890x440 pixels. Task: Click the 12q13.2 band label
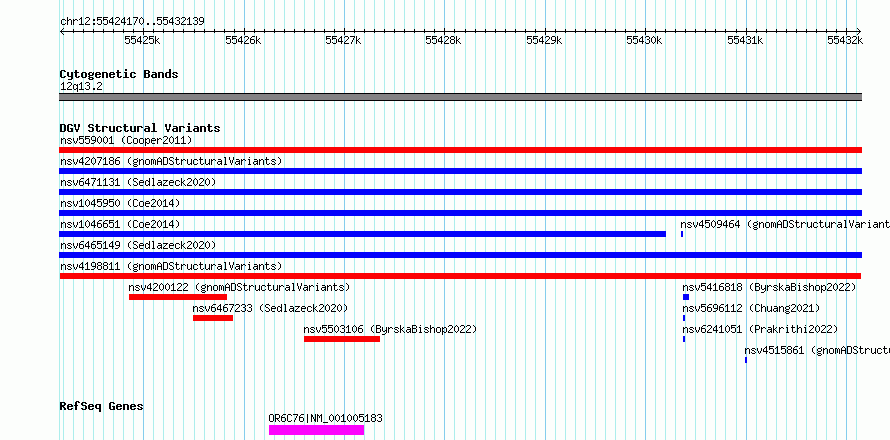(81, 87)
